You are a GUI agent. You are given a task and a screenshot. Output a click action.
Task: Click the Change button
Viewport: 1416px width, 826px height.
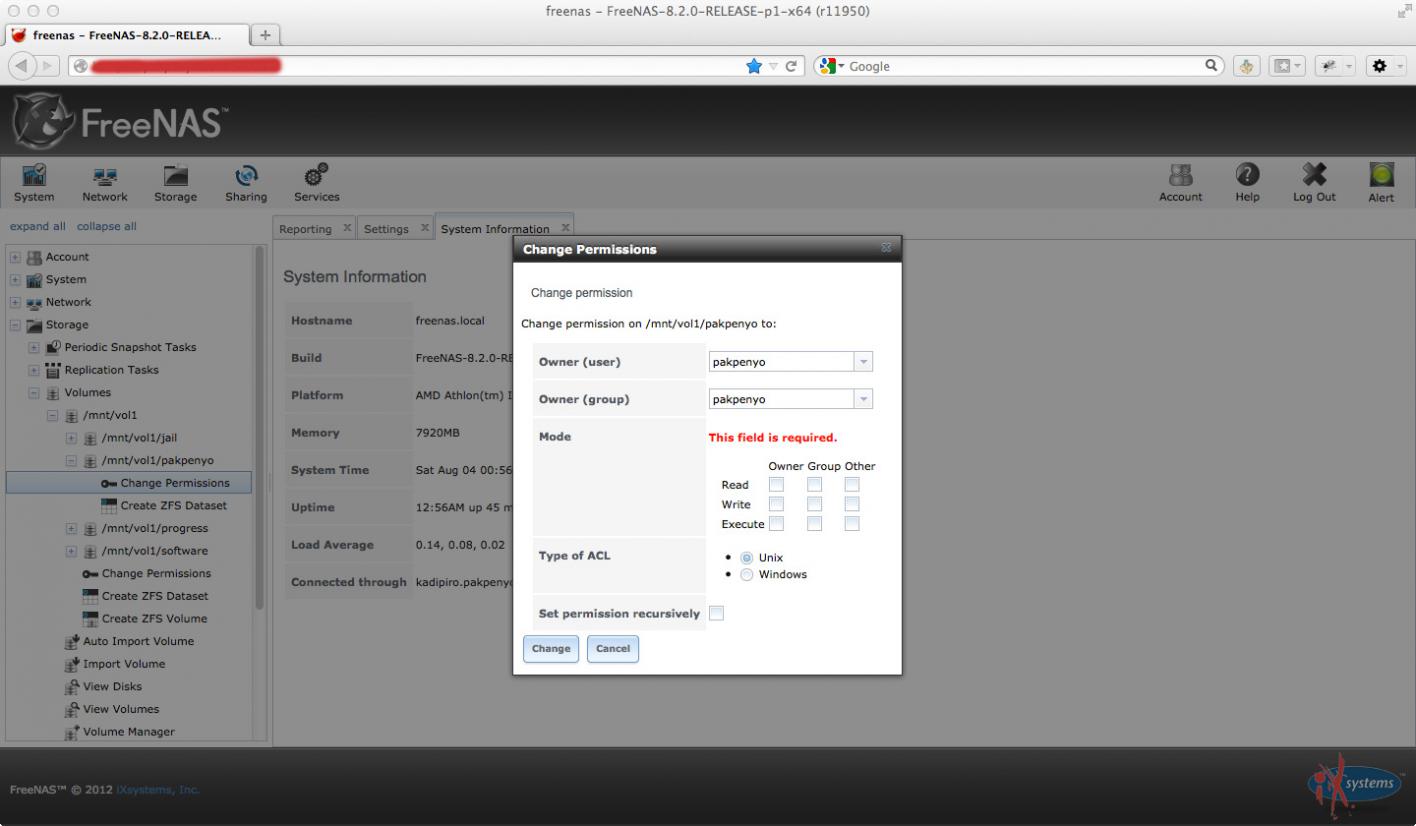551,649
